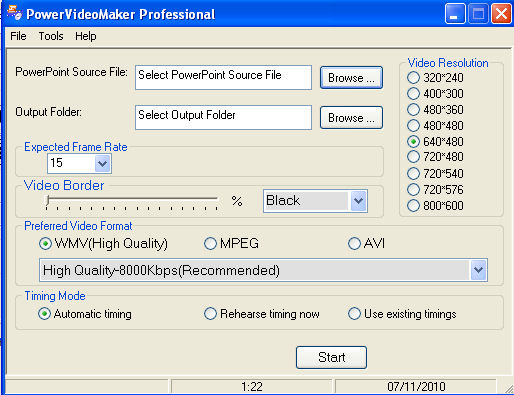Close the PowerVideoMaker window

tap(501, 14)
